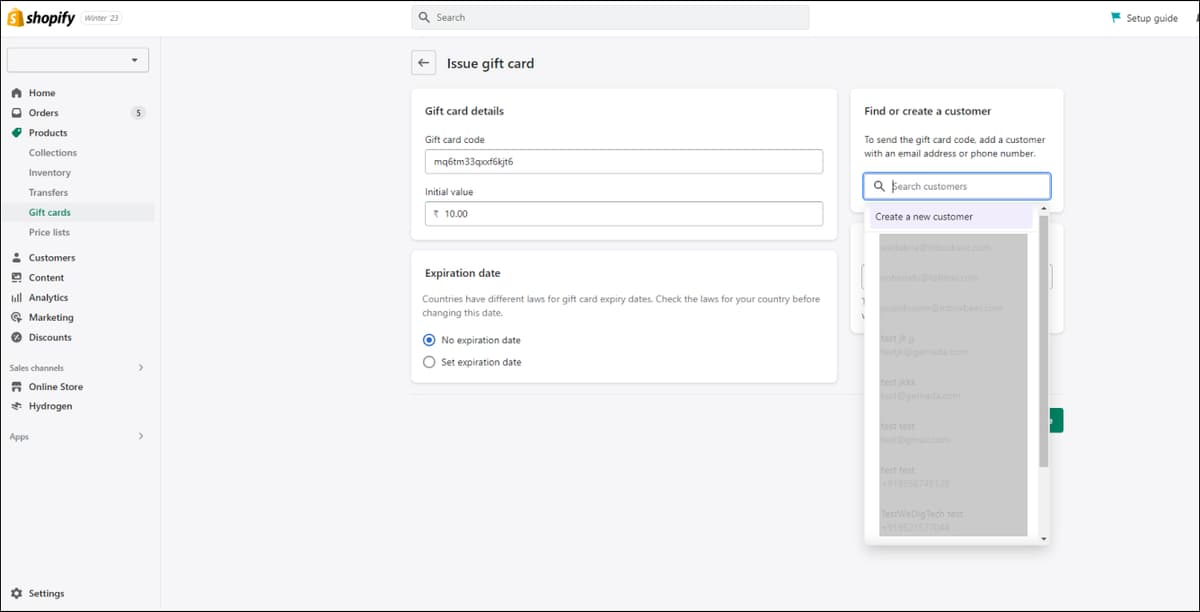1200x612 pixels.
Task: Click the Shopify logo
Action: click(x=42, y=18)
